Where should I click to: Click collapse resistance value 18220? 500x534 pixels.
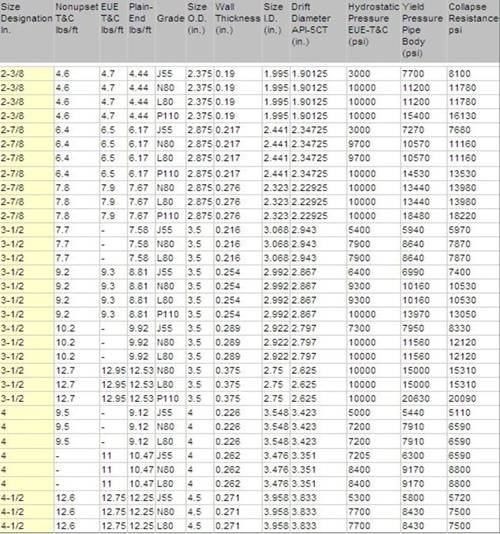click(462, 216)
